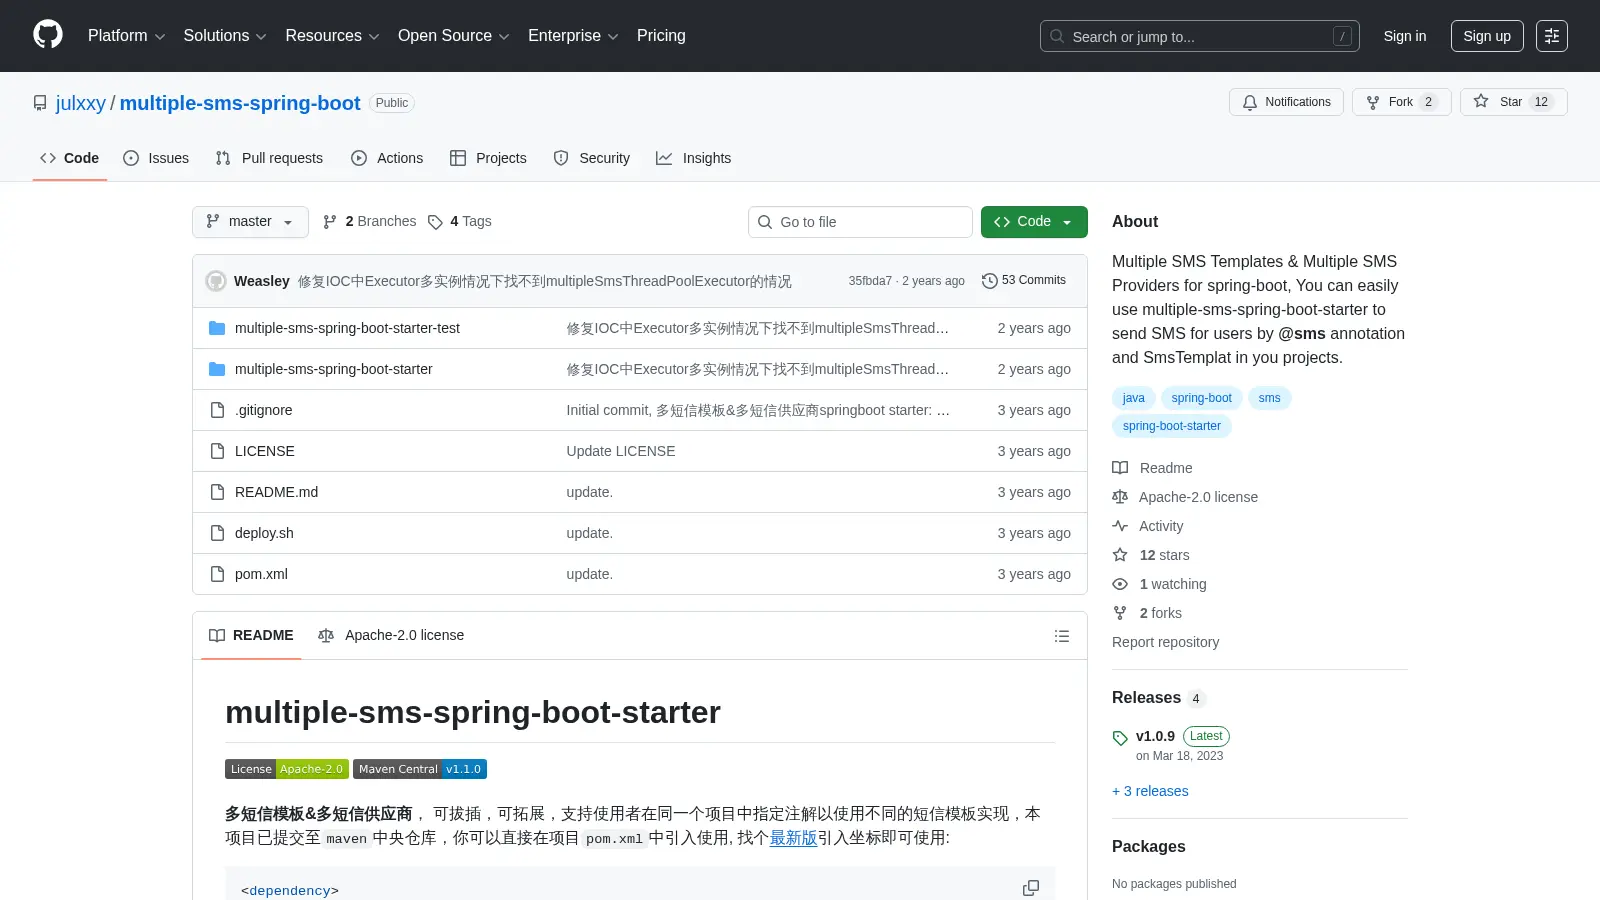Click the Sign in link
Image resolution: width=1600 pixels, height=900 pixels.
[x=1405, y=36]
